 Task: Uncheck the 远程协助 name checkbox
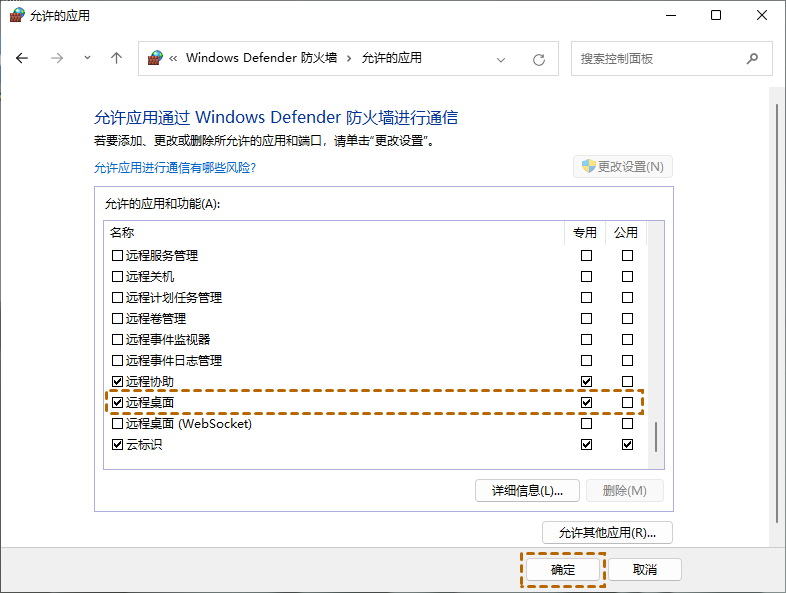coord(117,382)
